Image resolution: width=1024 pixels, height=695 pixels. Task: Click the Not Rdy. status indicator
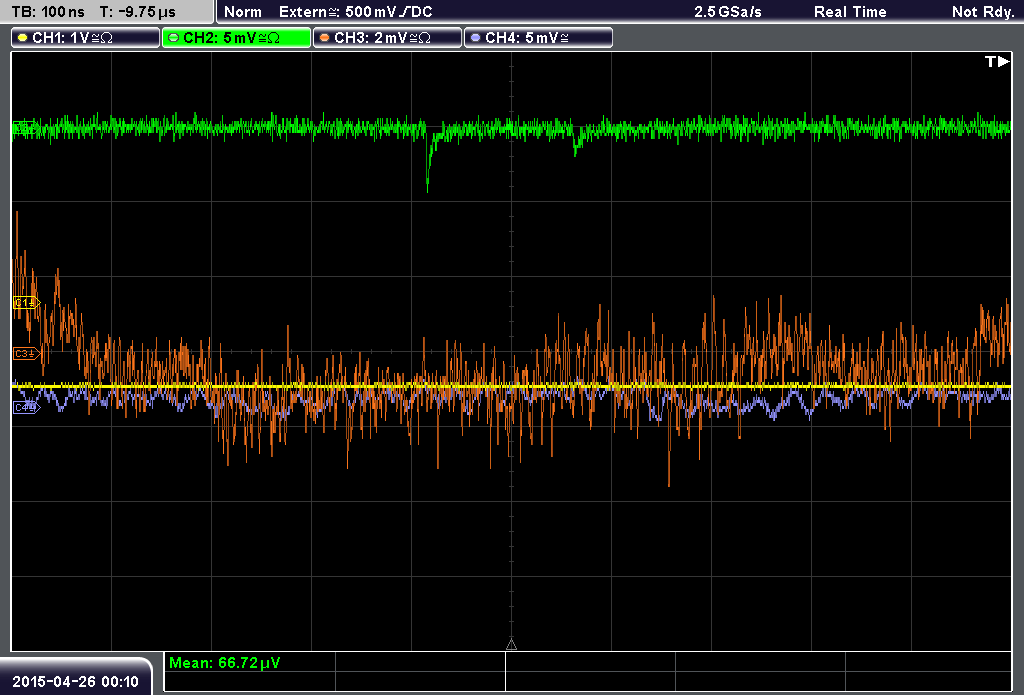pyautogui.click(x=983, y=12)
